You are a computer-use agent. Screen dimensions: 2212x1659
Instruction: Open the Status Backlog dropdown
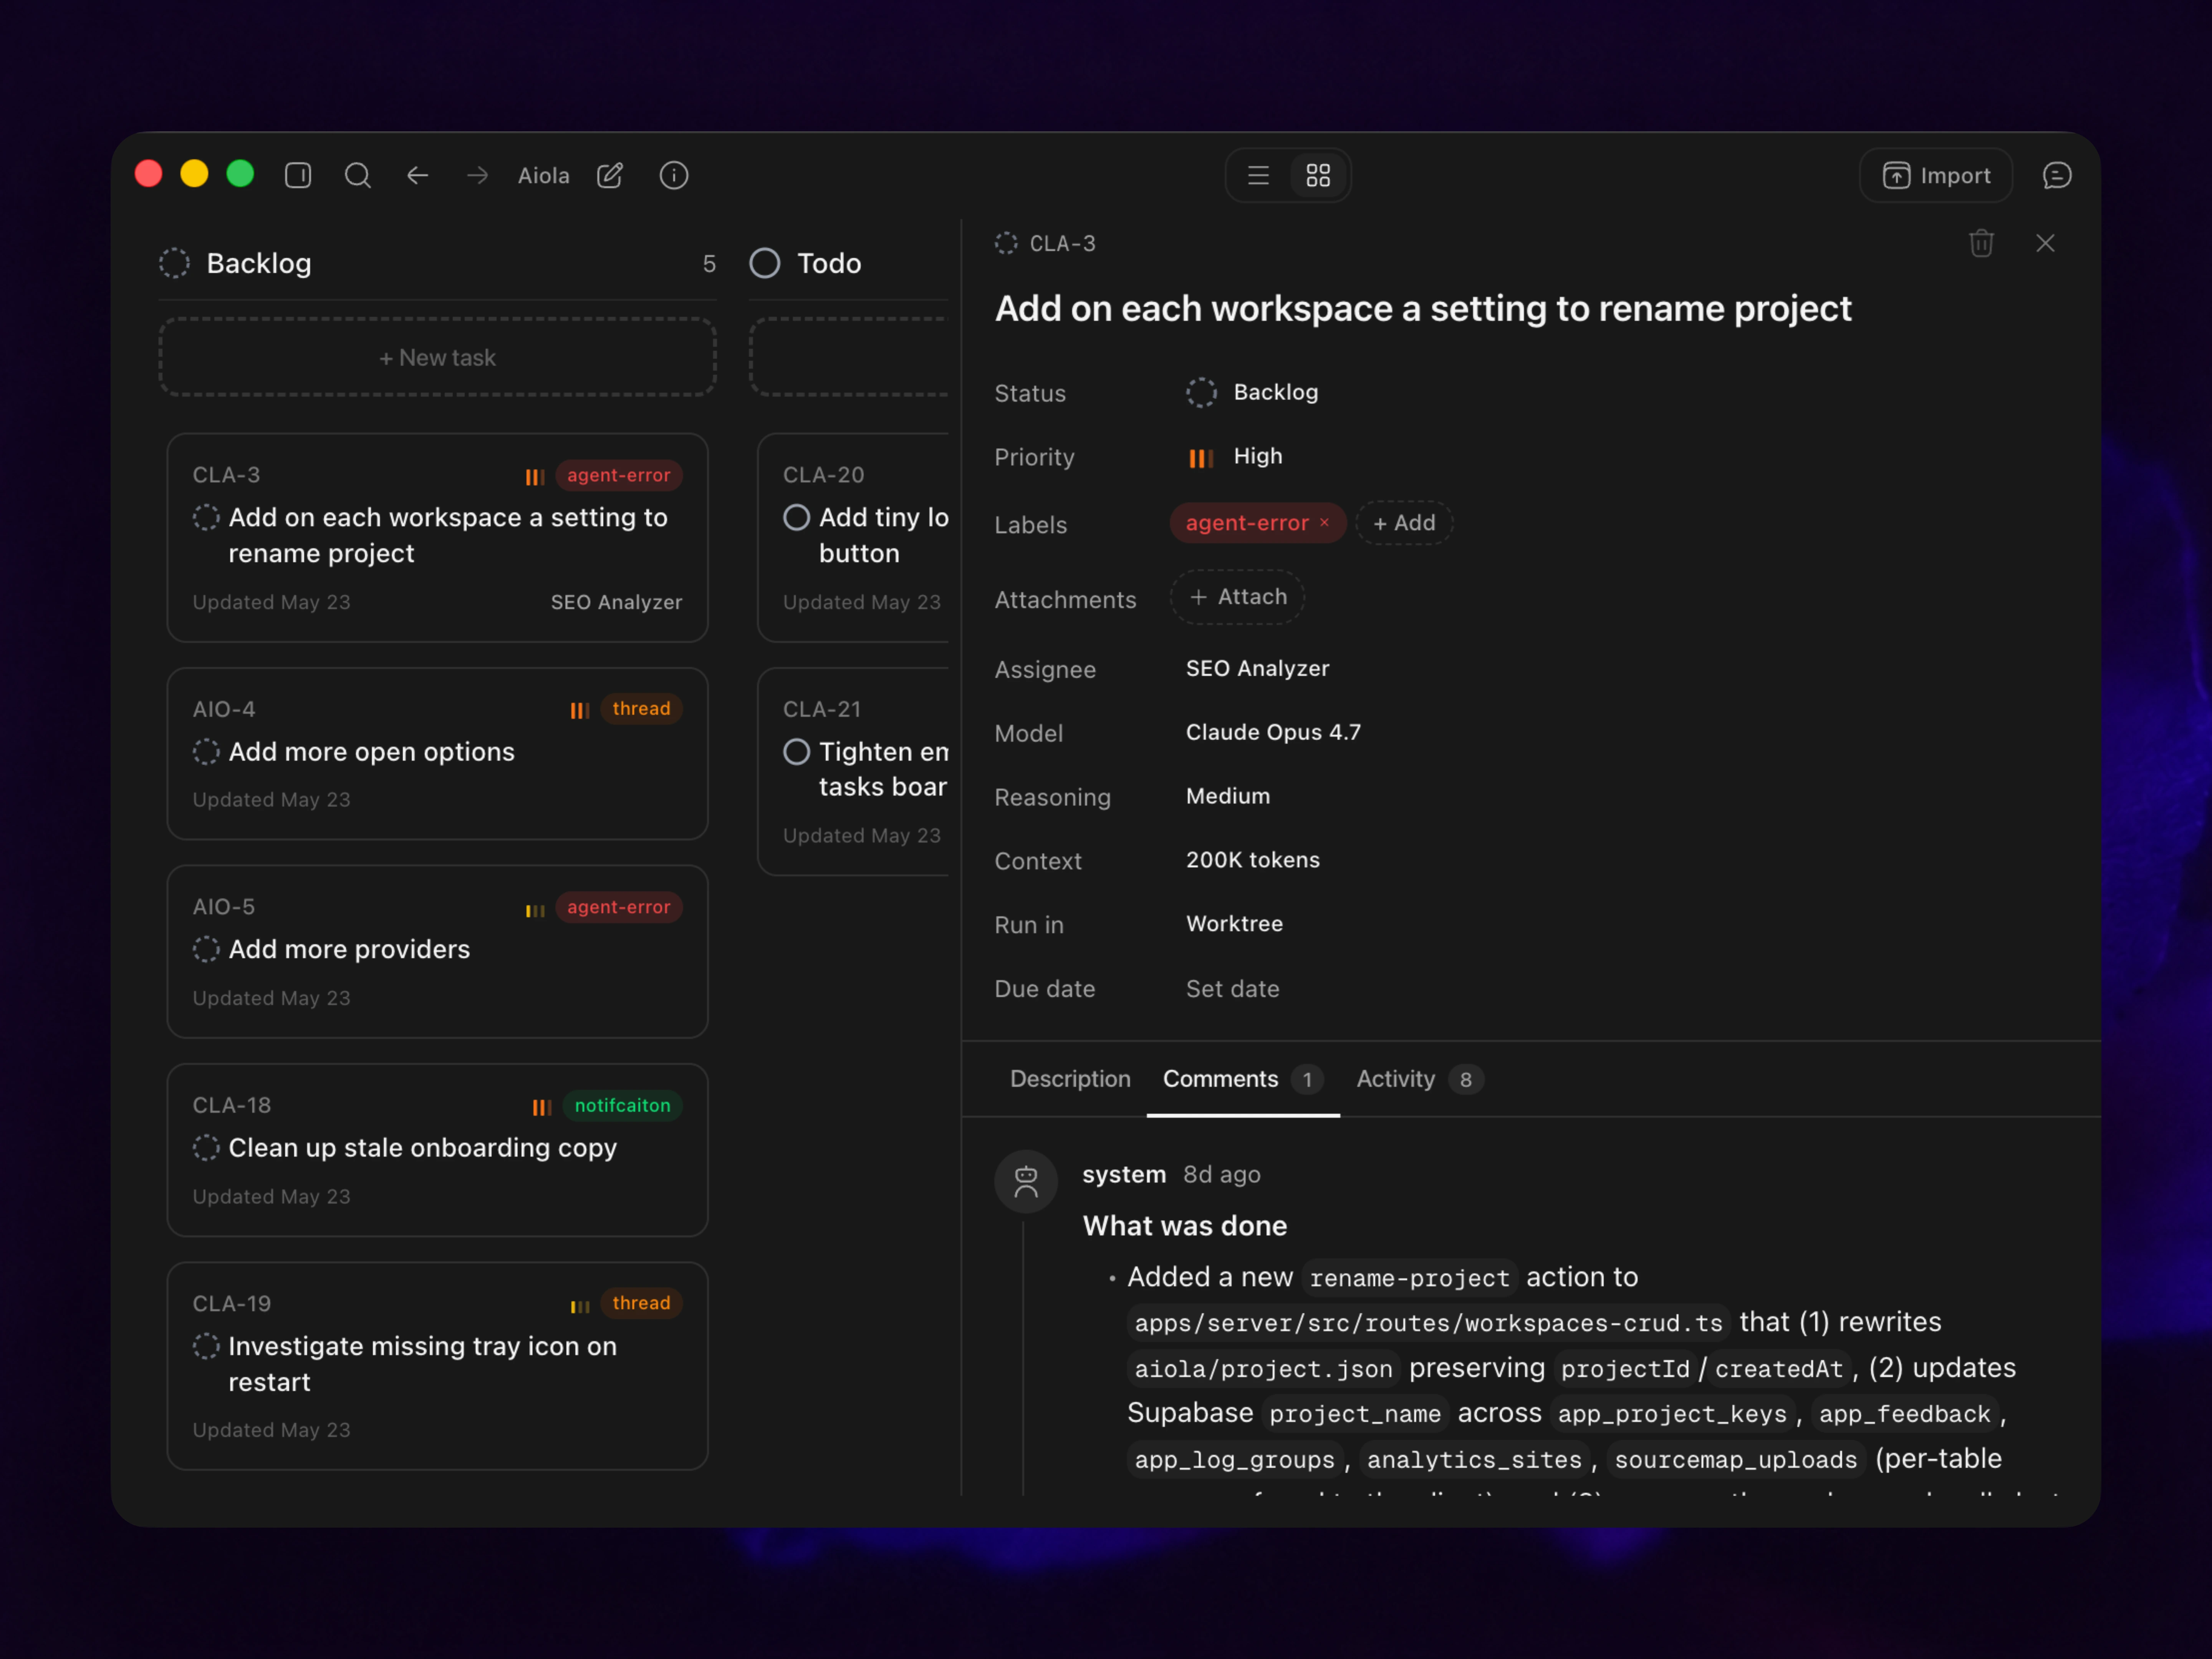click(1252, 392)
